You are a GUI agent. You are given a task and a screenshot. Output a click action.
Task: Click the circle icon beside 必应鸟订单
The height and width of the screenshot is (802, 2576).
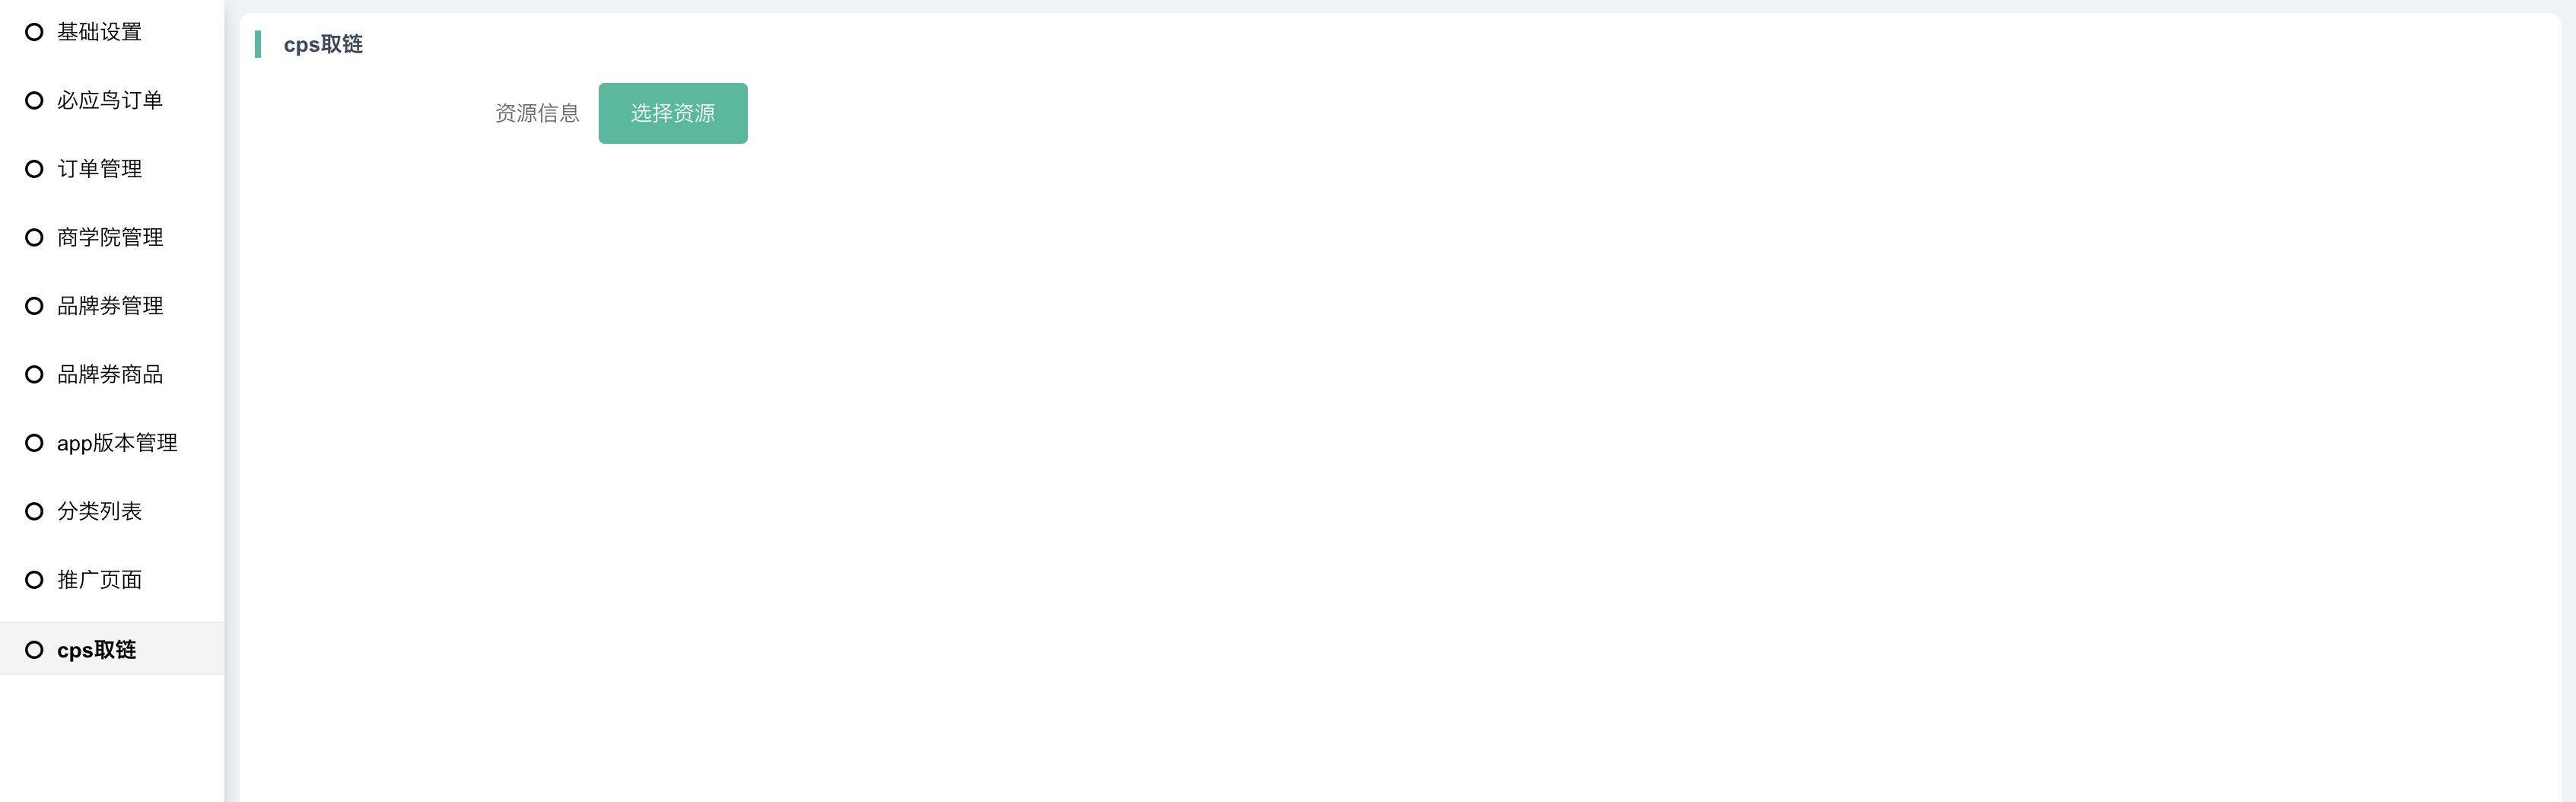pyautogui.click(x=34, y=100)
